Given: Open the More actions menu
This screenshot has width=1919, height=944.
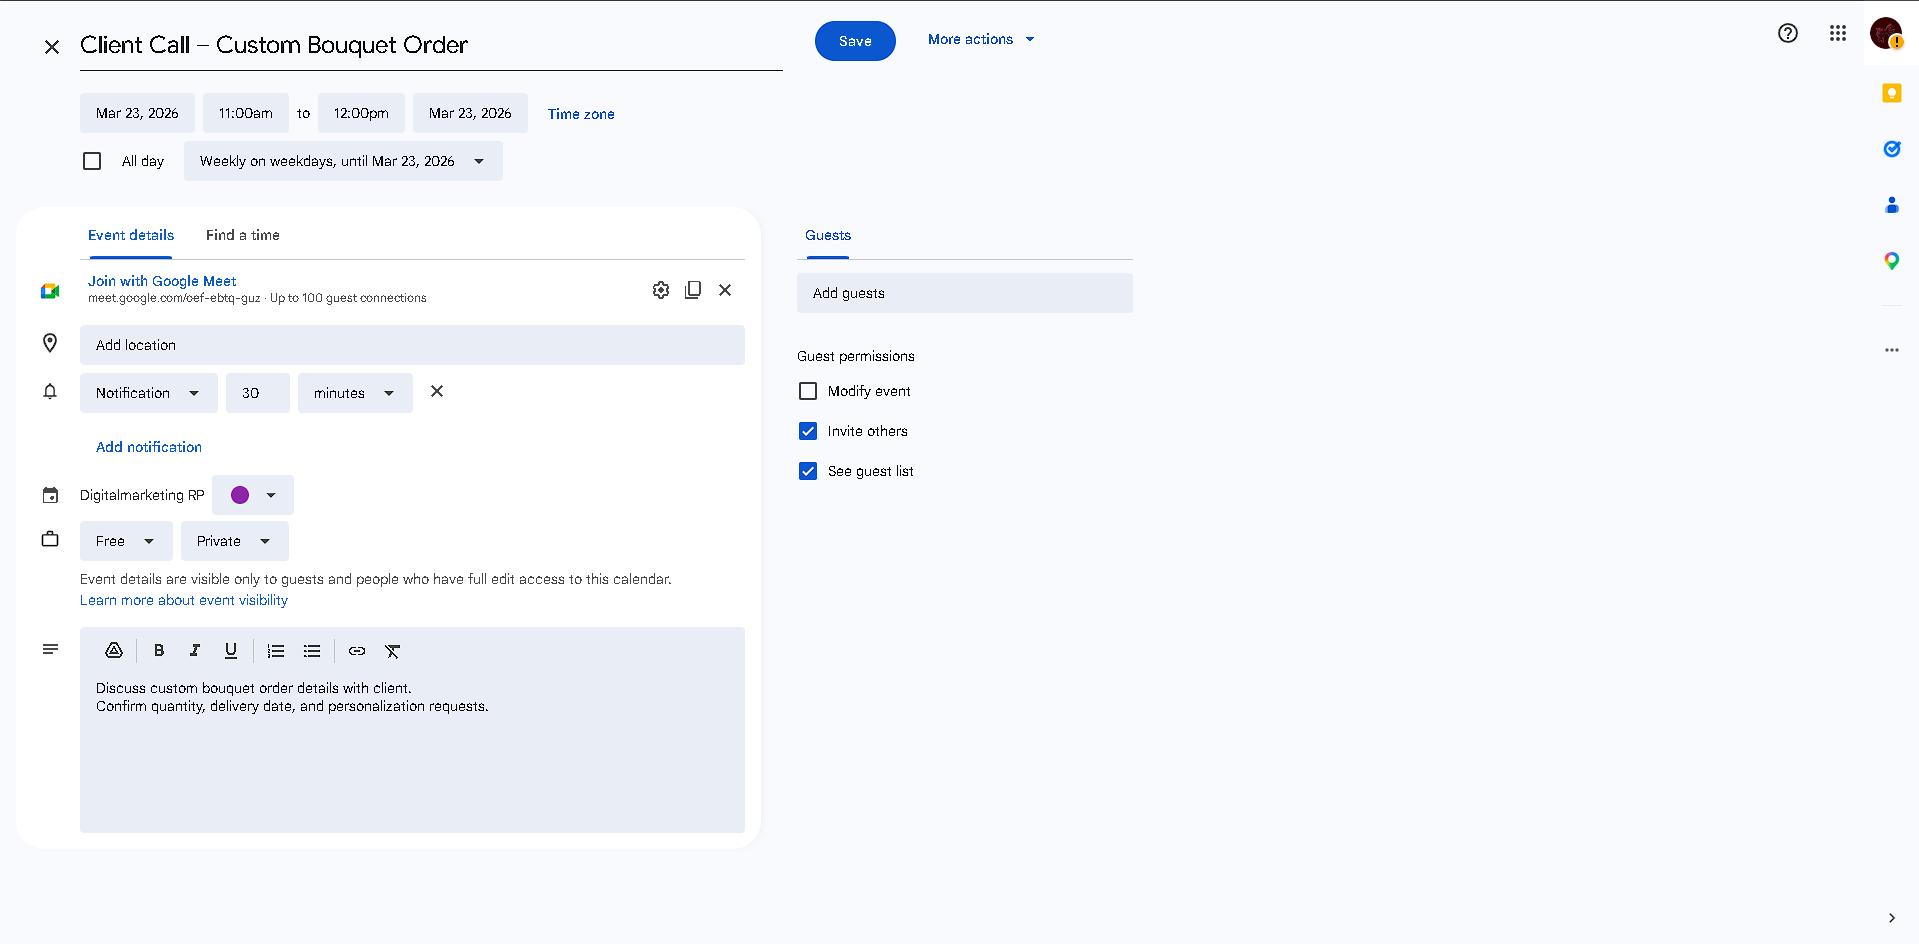Looking at the screenshot, I should (x=981, y=40).
